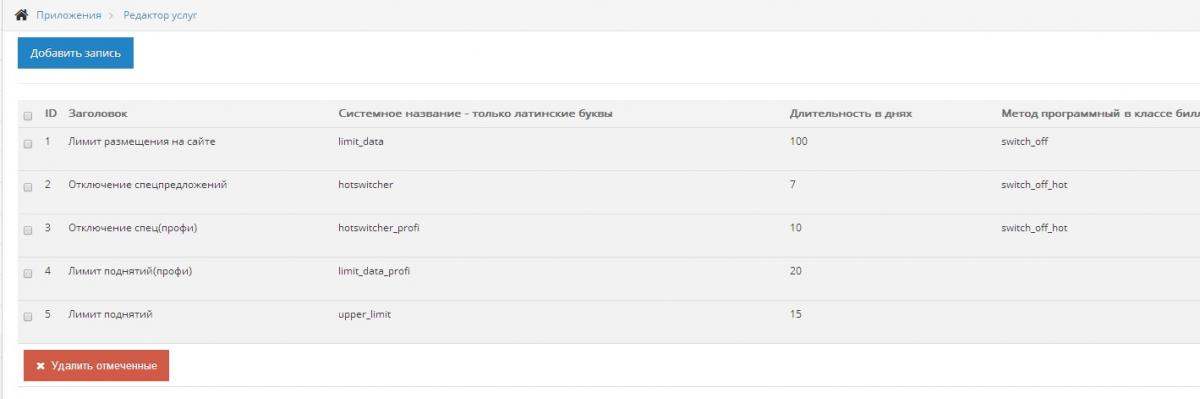
Task: Click the Удалить отмеченные button
Action: pos(96,366)
